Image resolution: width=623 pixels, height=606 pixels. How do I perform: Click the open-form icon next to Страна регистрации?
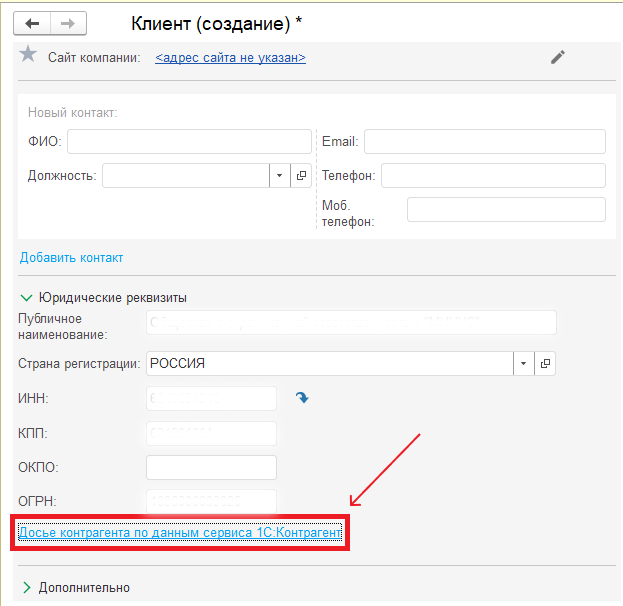click(x=545, y=363)
